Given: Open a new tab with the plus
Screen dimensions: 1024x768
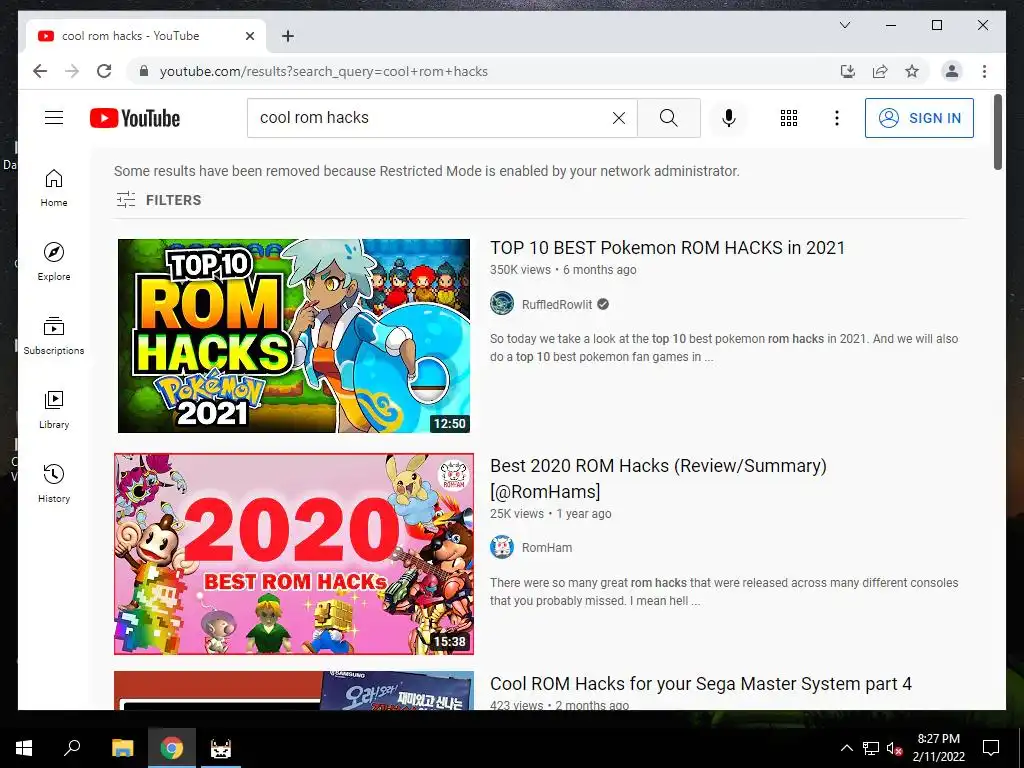Looking at the screenshot, I should click(287, 36).
